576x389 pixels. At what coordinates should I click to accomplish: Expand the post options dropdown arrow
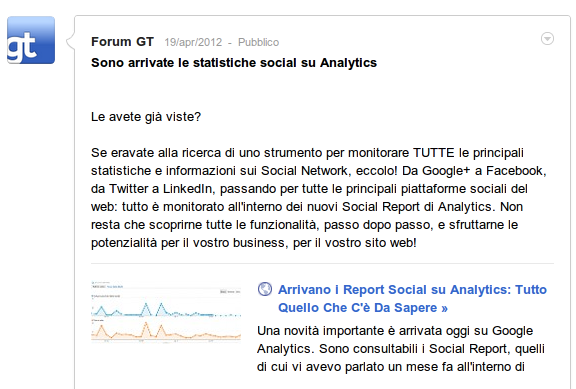(x=547, y=39)
